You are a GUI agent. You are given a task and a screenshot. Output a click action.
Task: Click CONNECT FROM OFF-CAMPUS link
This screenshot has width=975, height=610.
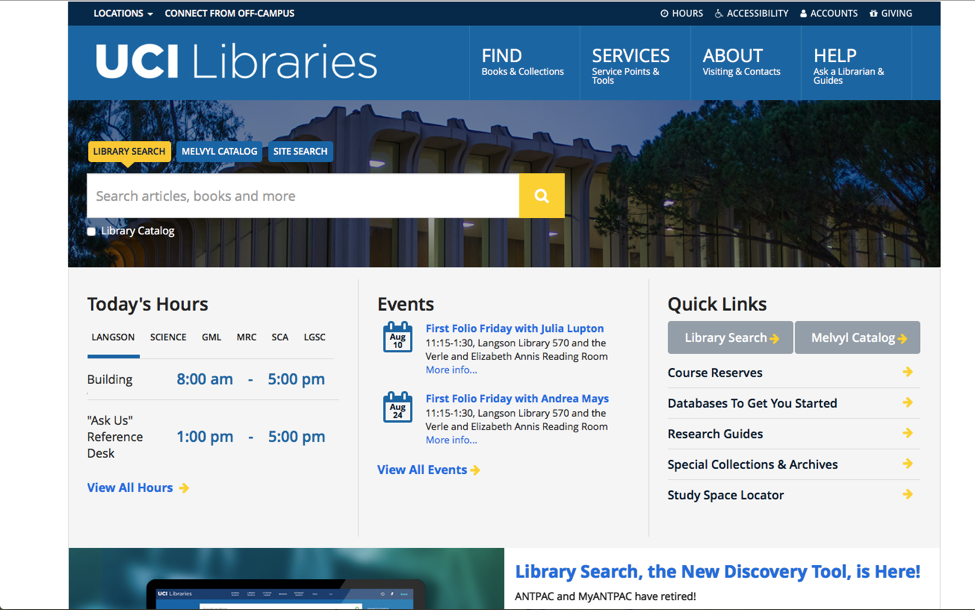click(229, 13)
